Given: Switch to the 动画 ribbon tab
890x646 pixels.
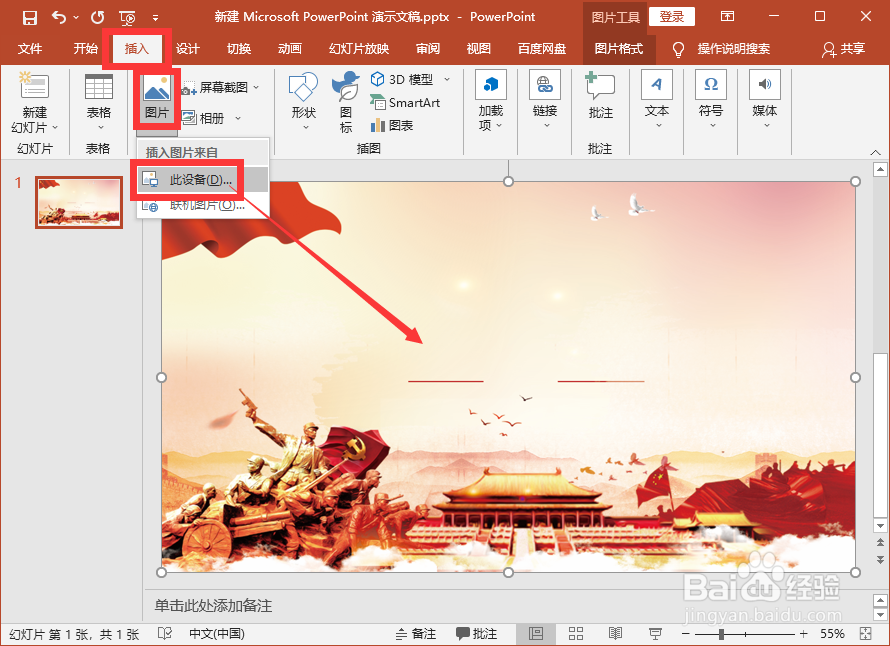Looking at the screenshot, I should pyautogui.click(x=289, y=49).
